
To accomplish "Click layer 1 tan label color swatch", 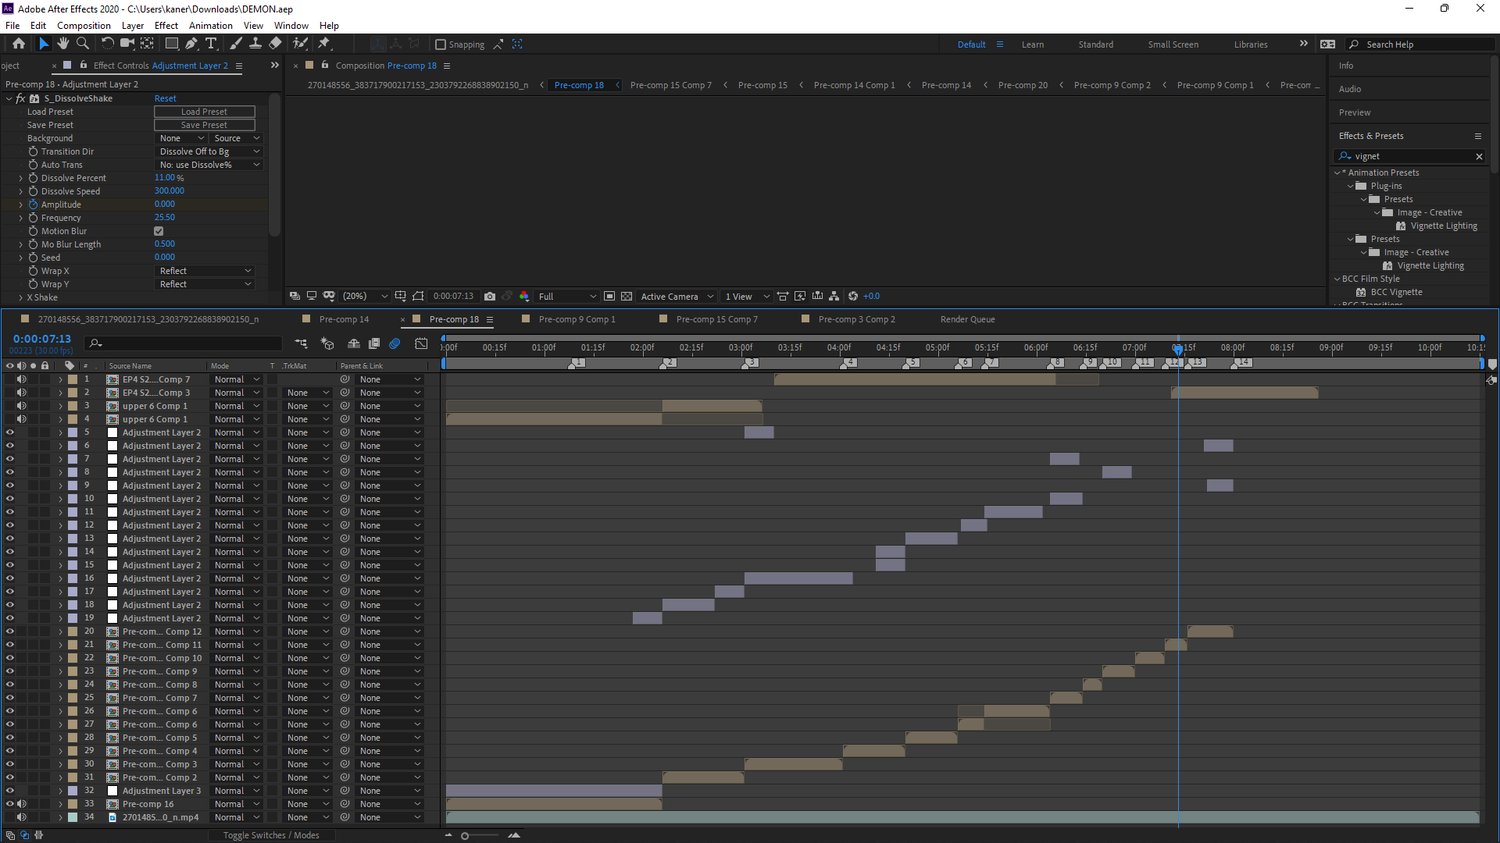I will 72,380.
